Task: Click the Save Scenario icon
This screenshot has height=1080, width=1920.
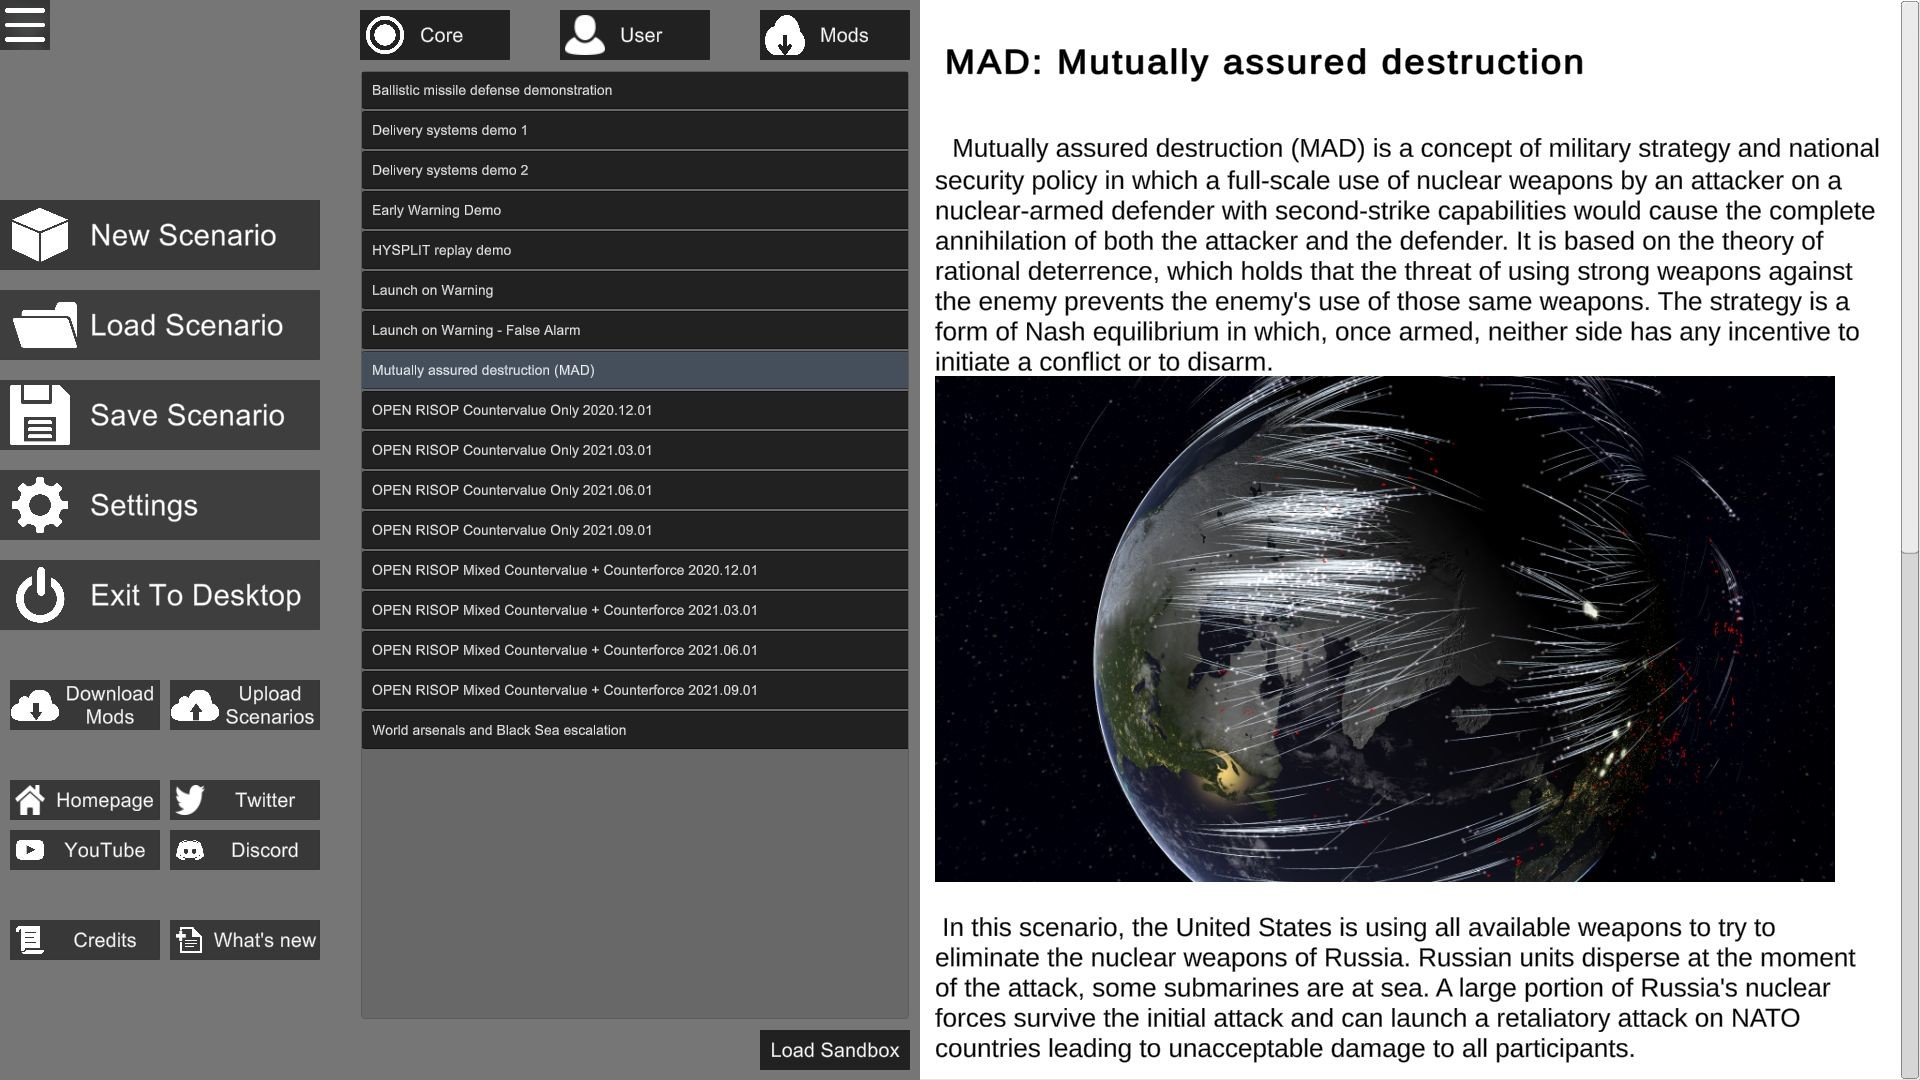Action: 40,415
